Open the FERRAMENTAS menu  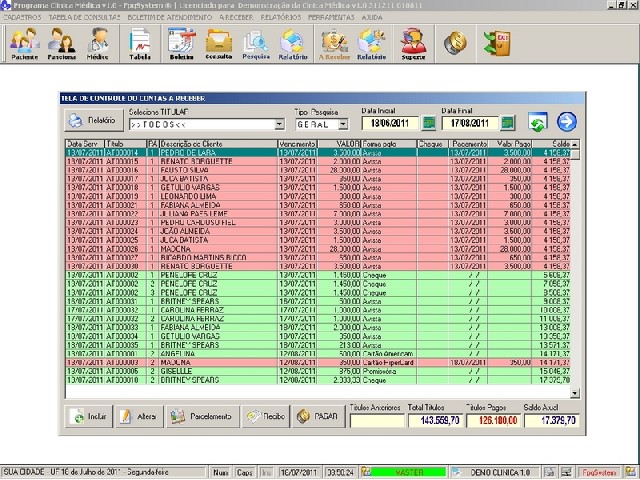[331, 18]
